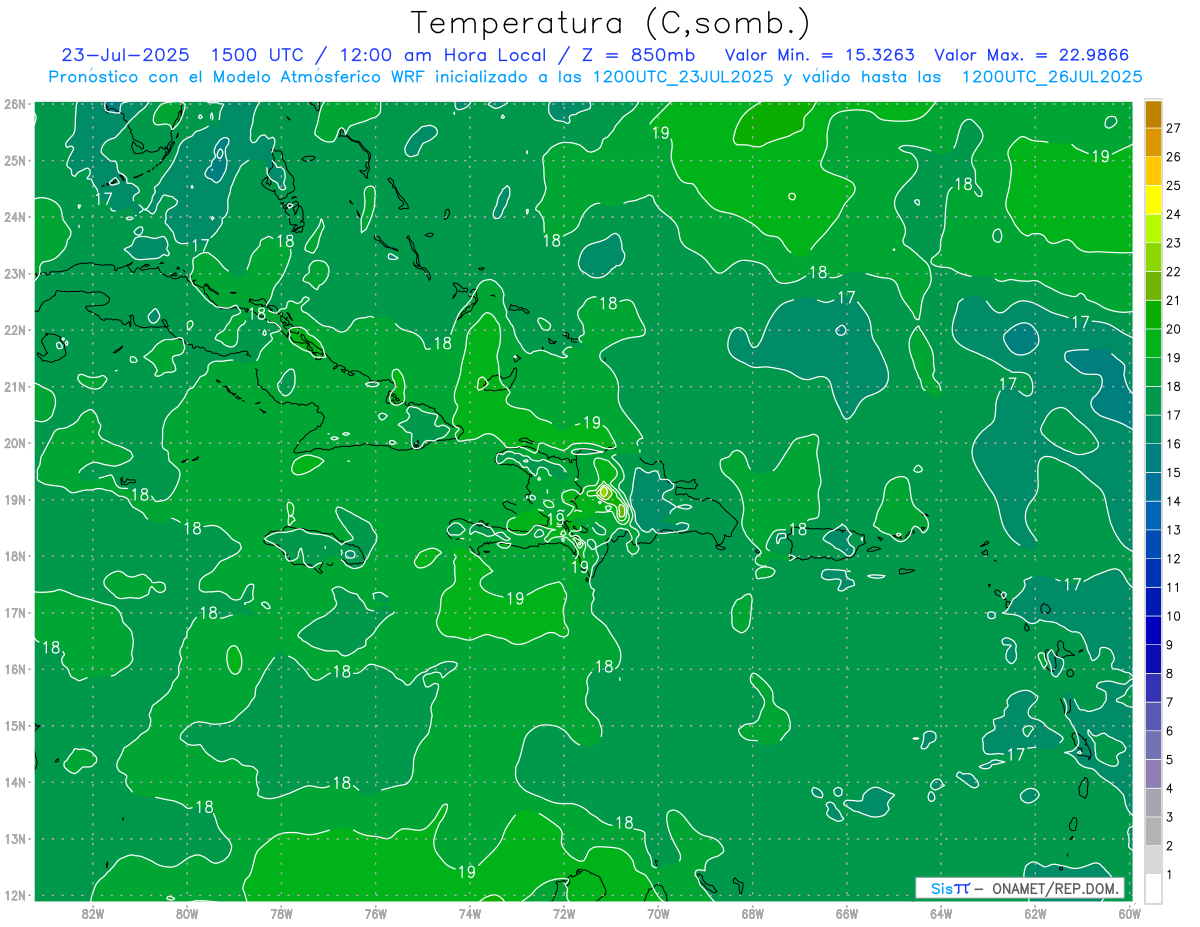Click the color scale label "22"

tap(1173, 272)
